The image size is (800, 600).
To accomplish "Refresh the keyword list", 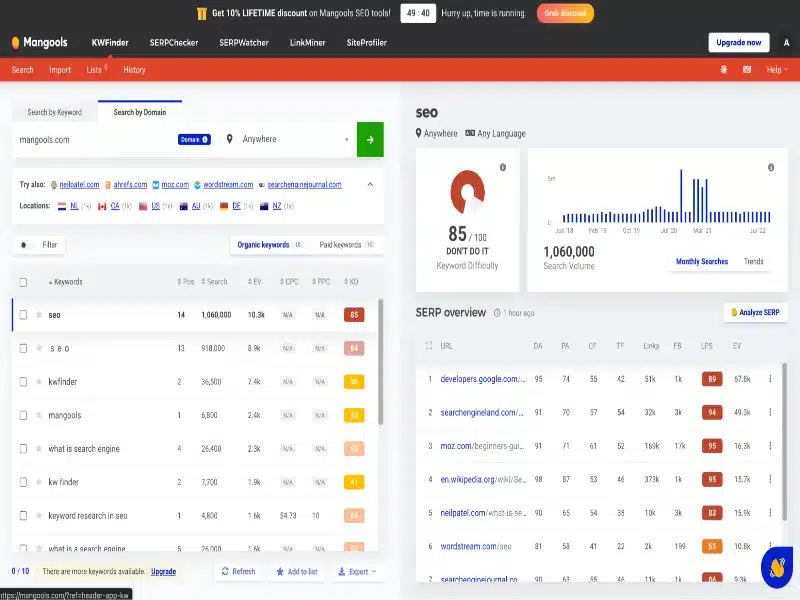I will click(239, 571).
